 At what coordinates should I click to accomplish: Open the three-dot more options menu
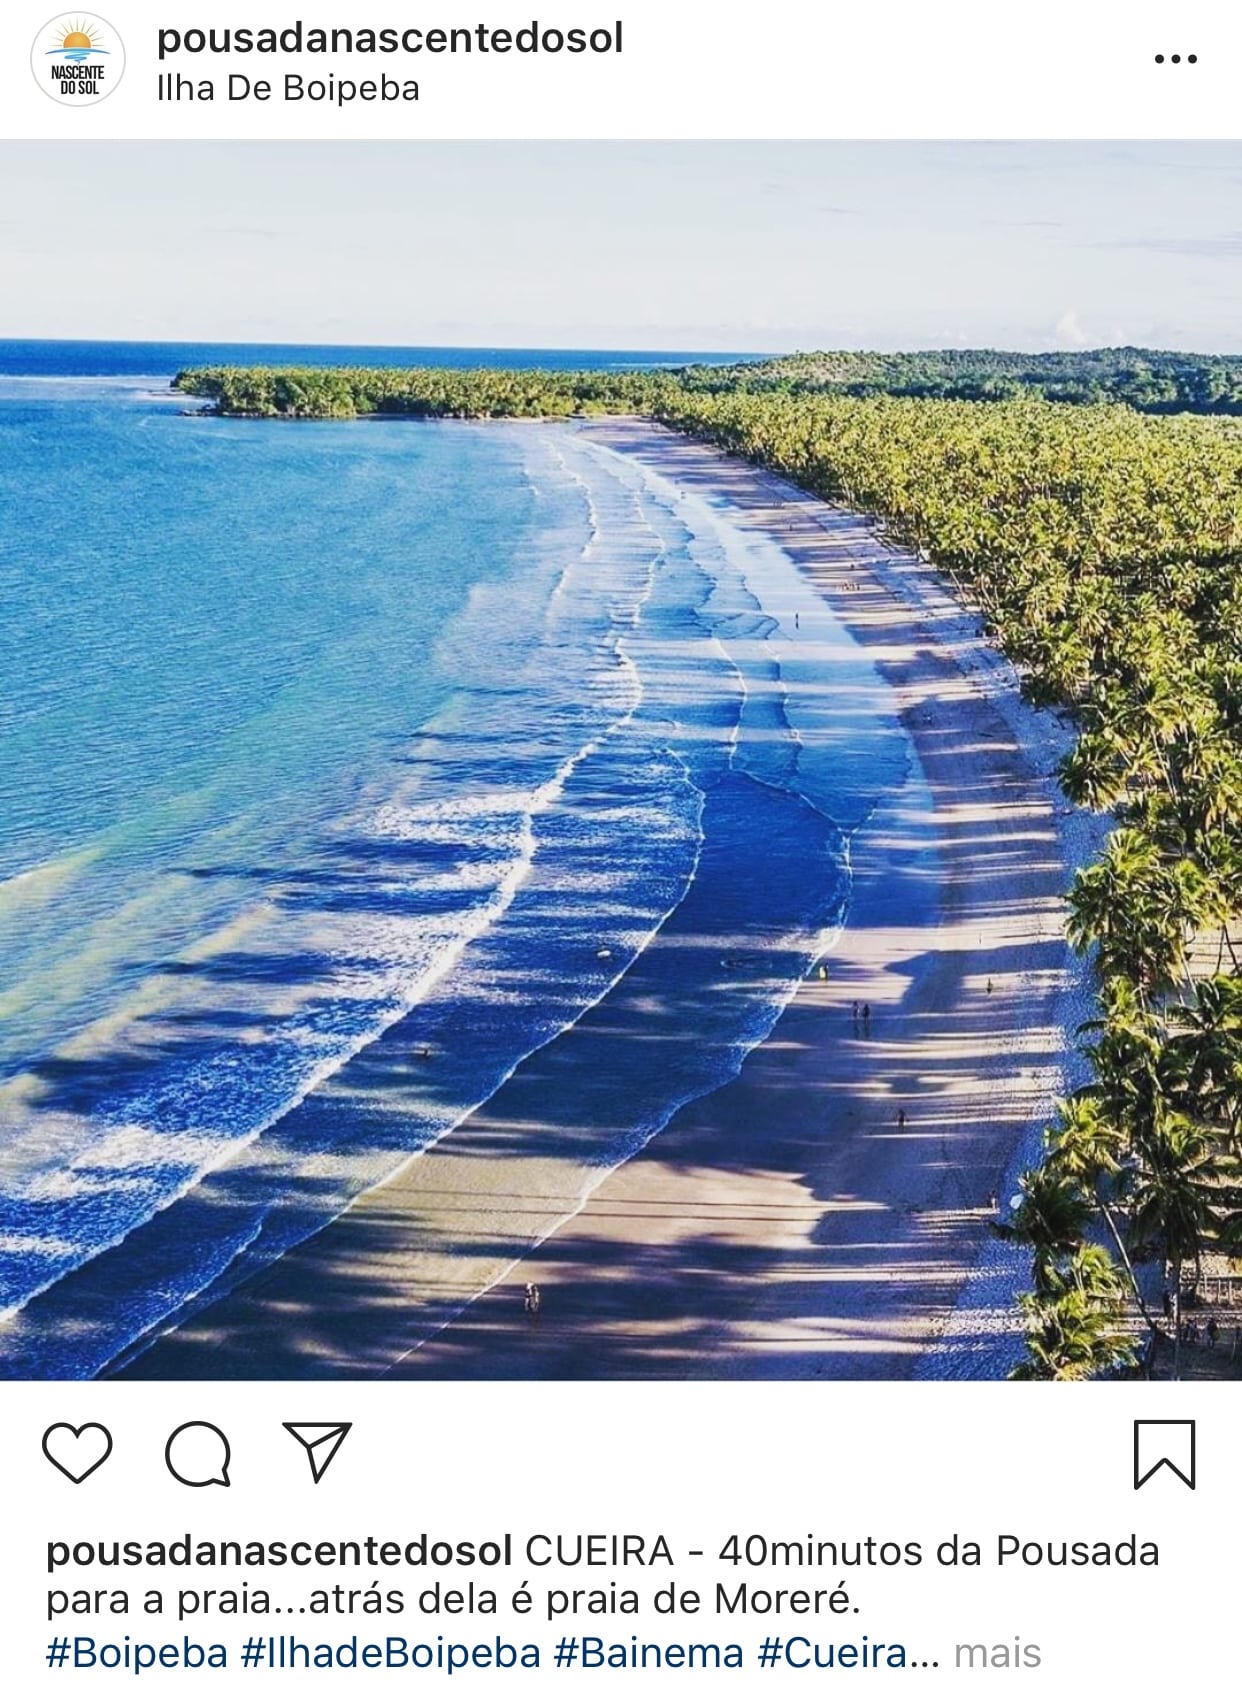coord(1175,59)
